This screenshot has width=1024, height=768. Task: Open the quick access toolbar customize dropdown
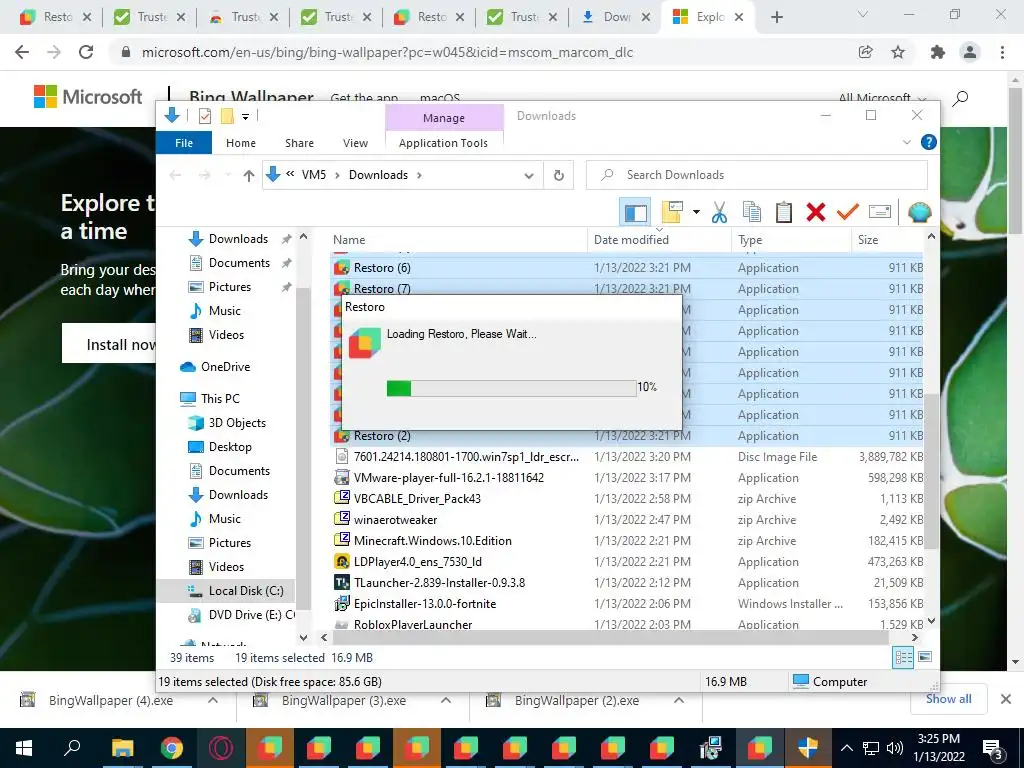[246, 116]
